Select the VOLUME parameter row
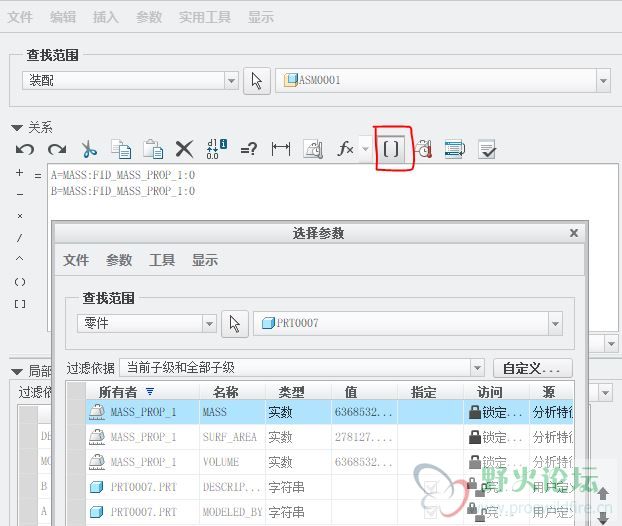The width and height of the screenshot is (622, 526). 330,462
